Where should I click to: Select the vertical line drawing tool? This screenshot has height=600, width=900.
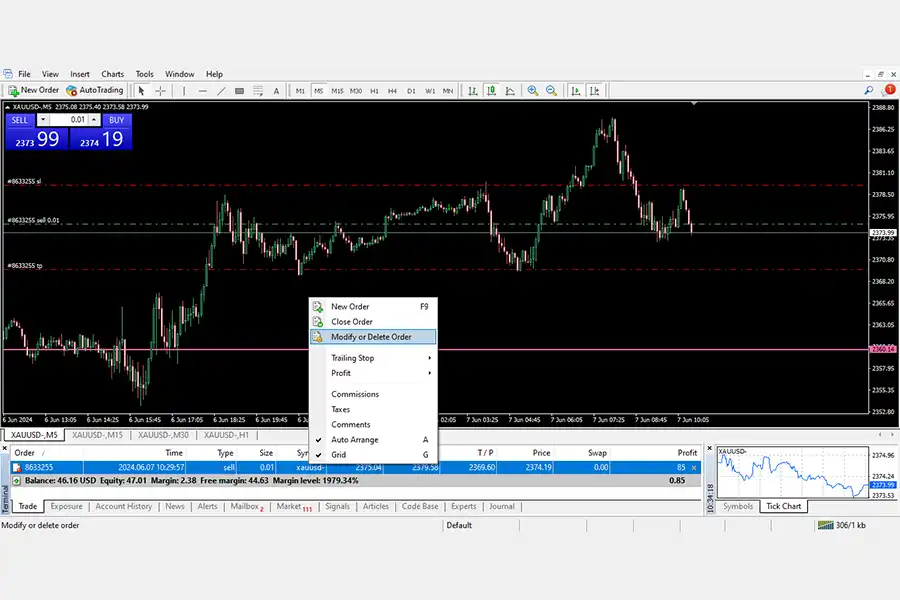tap(184, 91)
